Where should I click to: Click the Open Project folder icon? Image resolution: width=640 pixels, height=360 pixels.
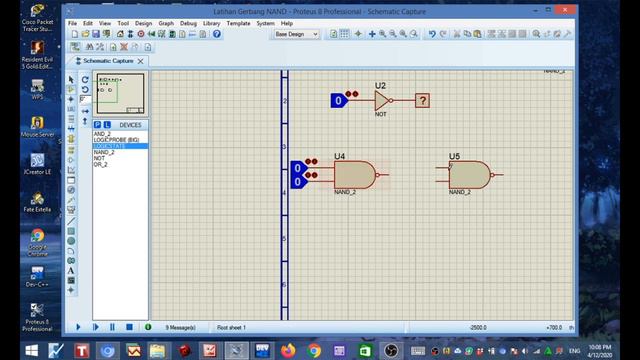tap(85, 34)
